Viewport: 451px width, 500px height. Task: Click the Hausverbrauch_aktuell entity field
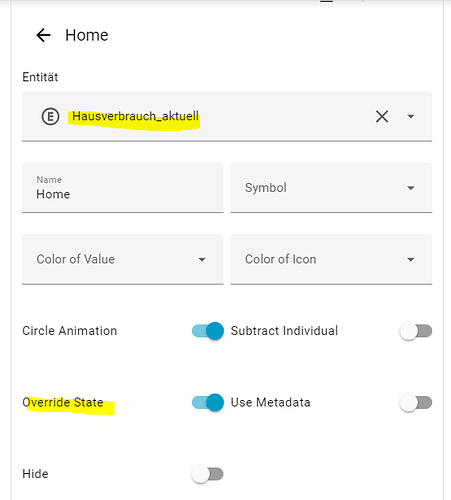pos(227,116)
